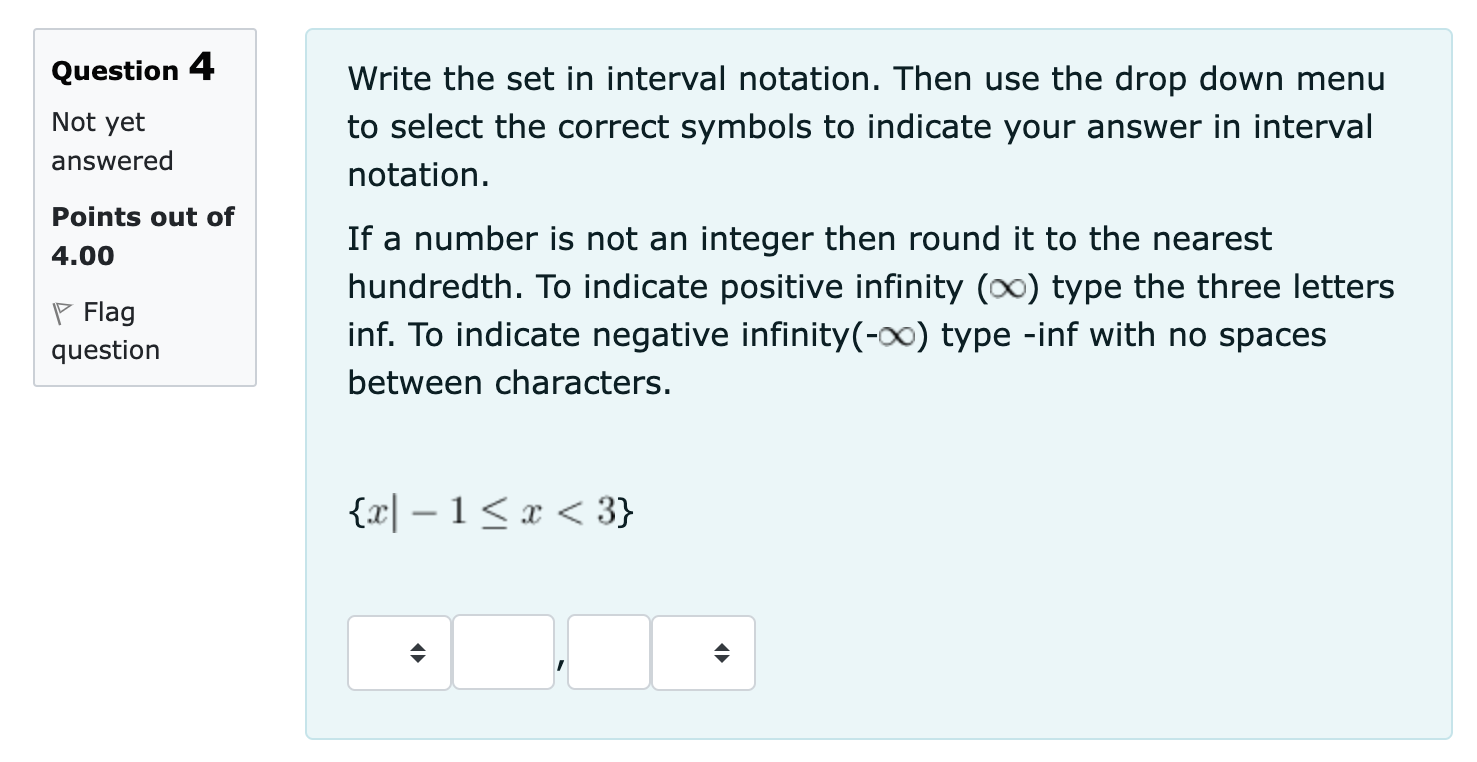Click the 'Points out of 4.00' label
Image resolution: width=1477 pixels, height=762 pixels.
coord(142,236)
